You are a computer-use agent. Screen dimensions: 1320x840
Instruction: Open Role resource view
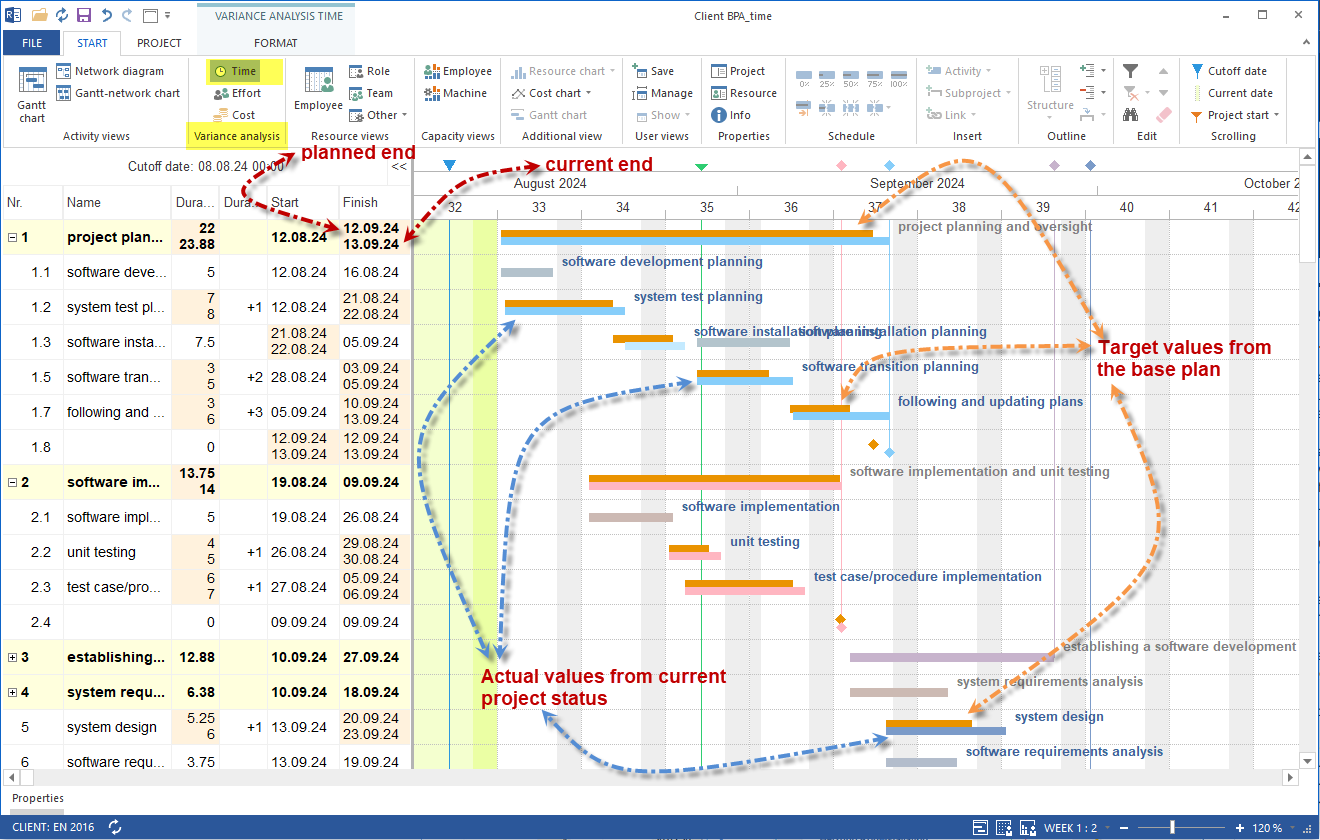(369, 71)
